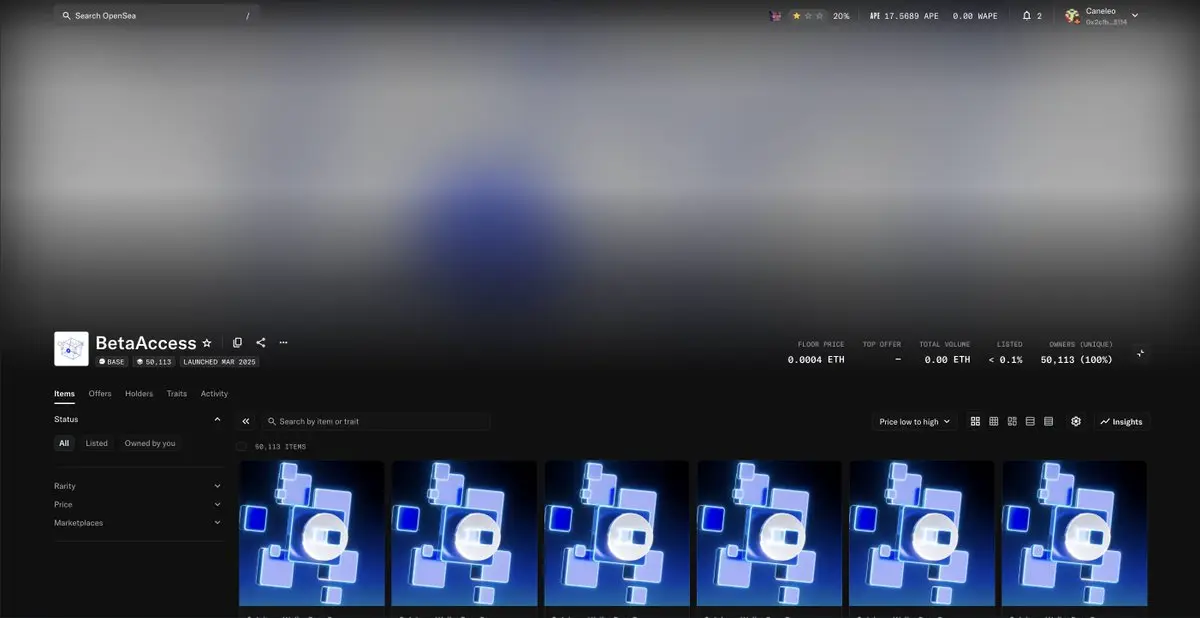Expand the Price filter section
The image size is (1200, 618).
(x=138, y=504)
